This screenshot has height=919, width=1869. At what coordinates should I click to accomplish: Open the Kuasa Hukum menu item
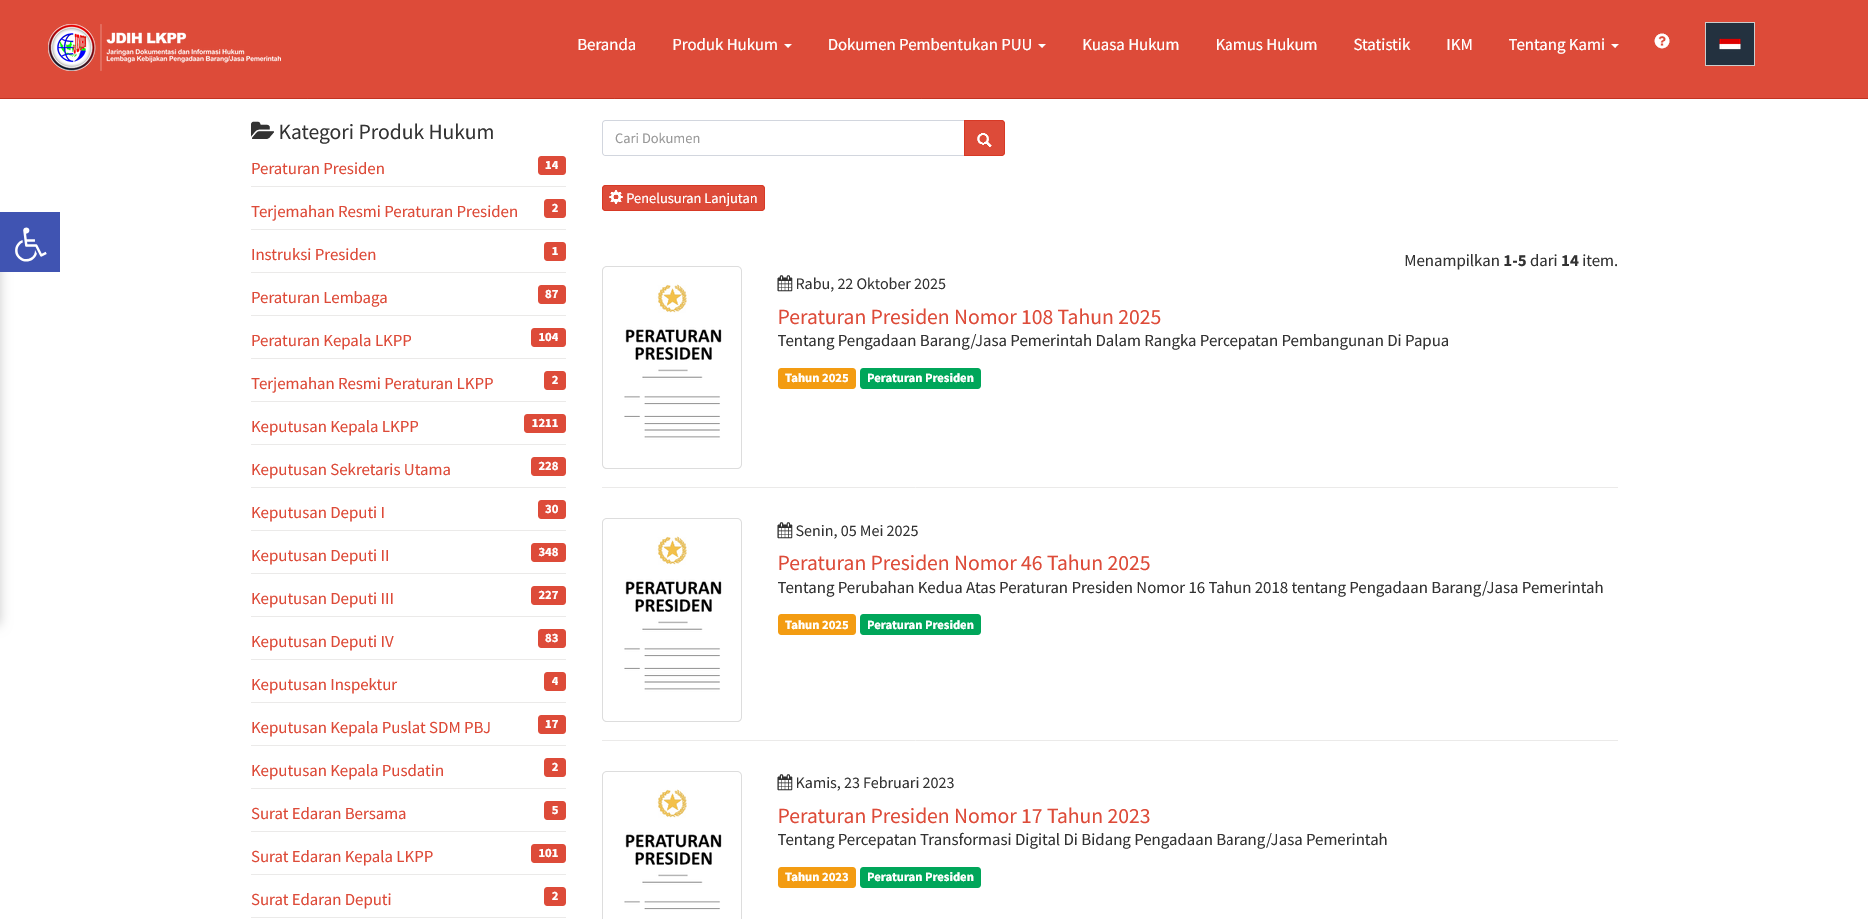pos(1131,45)
